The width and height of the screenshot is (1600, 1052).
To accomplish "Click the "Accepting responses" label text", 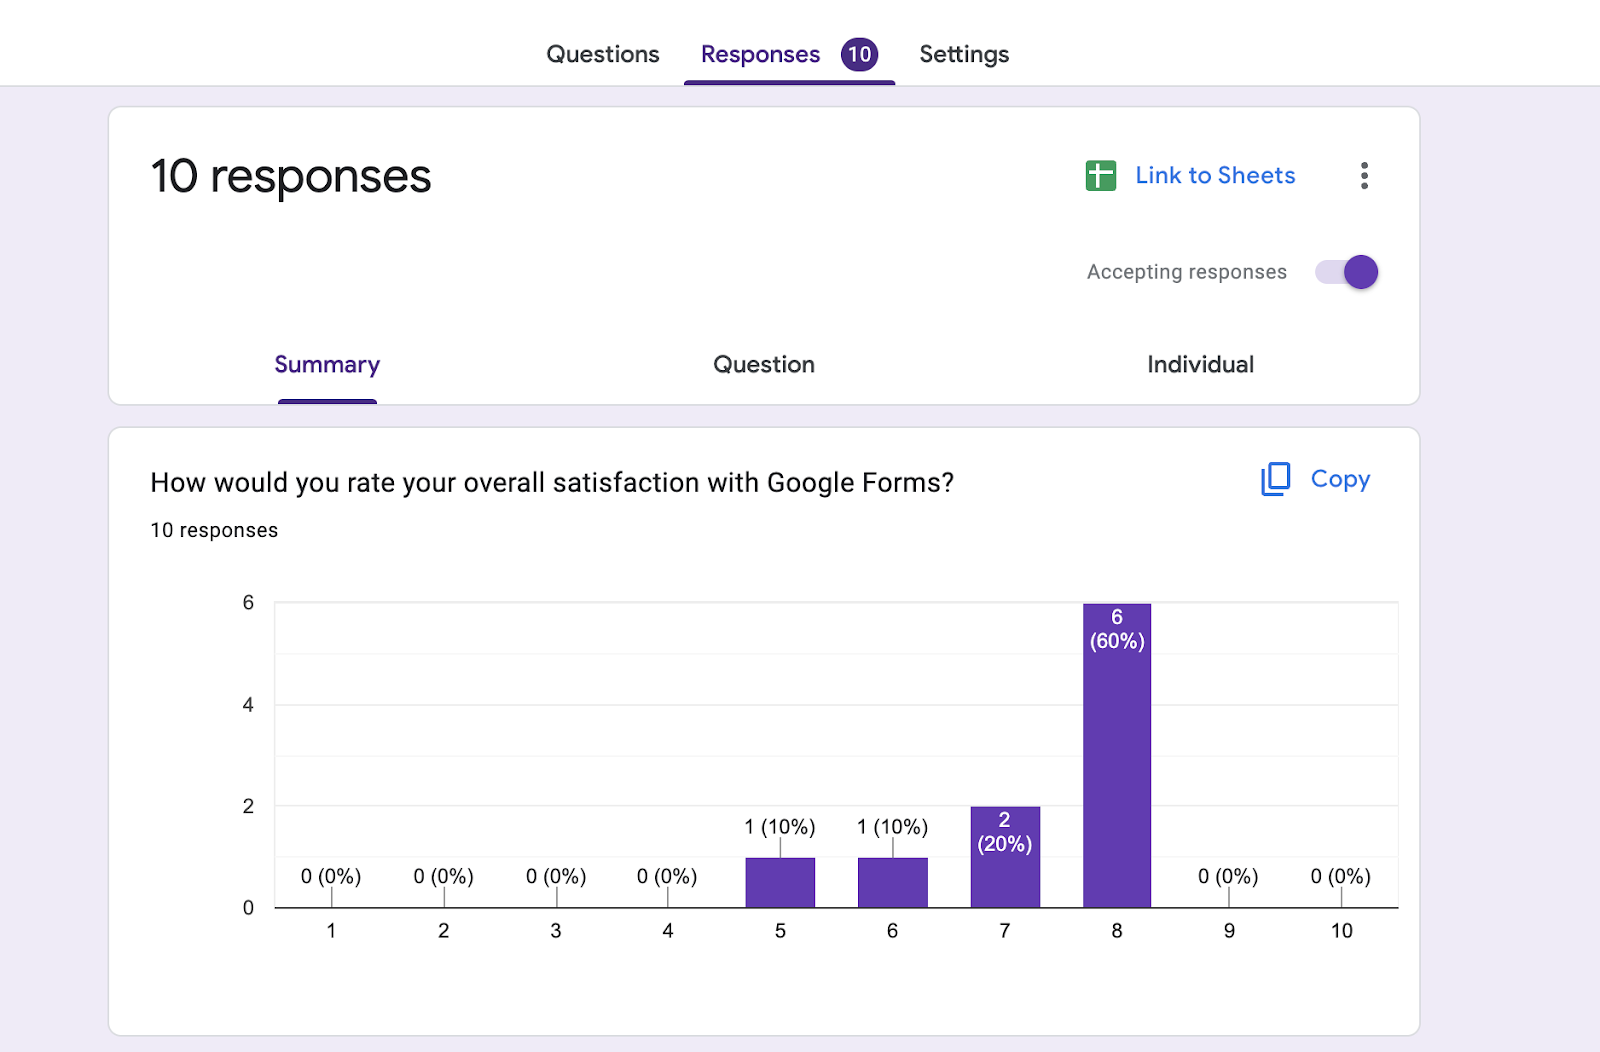I will click(1186, 272).
